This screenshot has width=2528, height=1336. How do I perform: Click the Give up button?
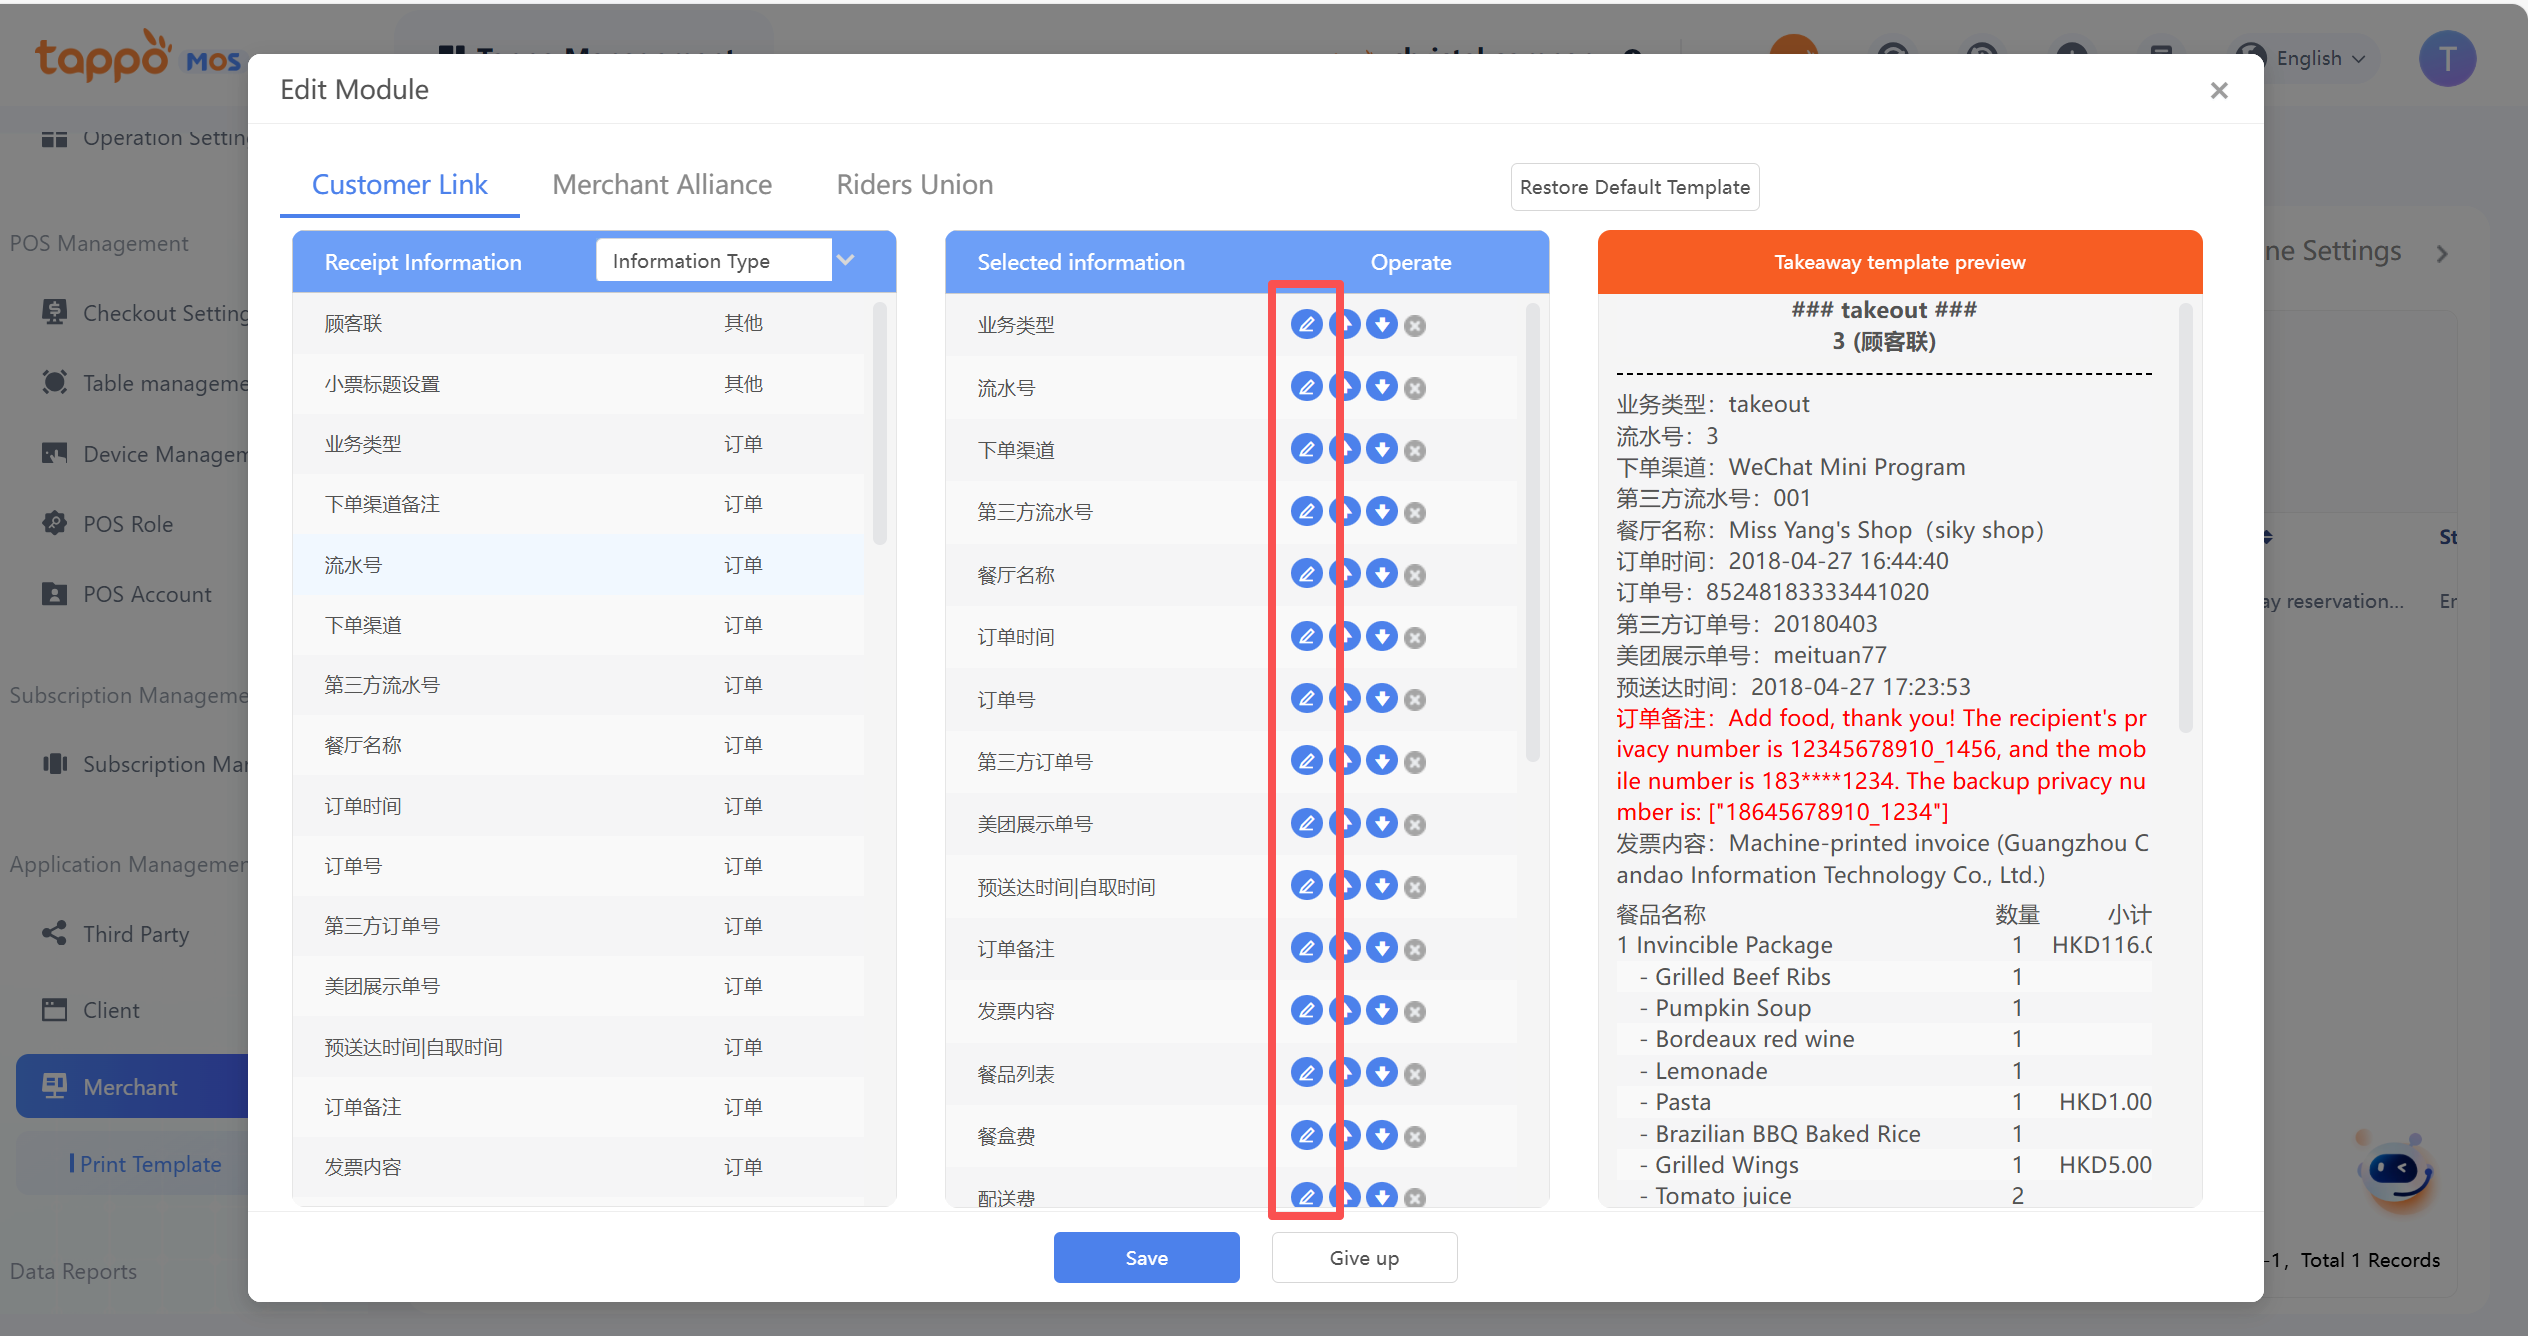(x=1364, y=1257)
